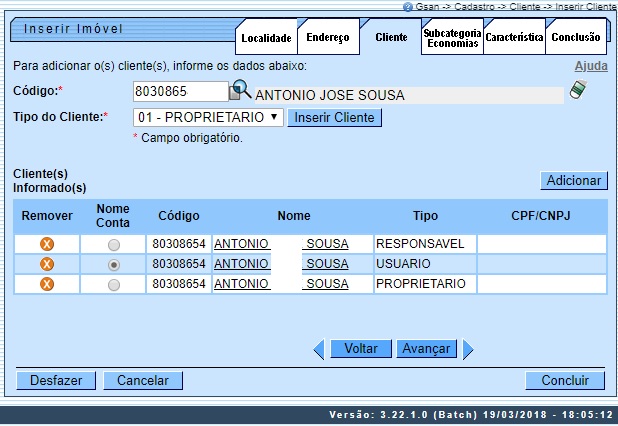Select Nome Conta radio for USUARIO row
Viewport: 618px width, 426px height.
tap(113, 264)
